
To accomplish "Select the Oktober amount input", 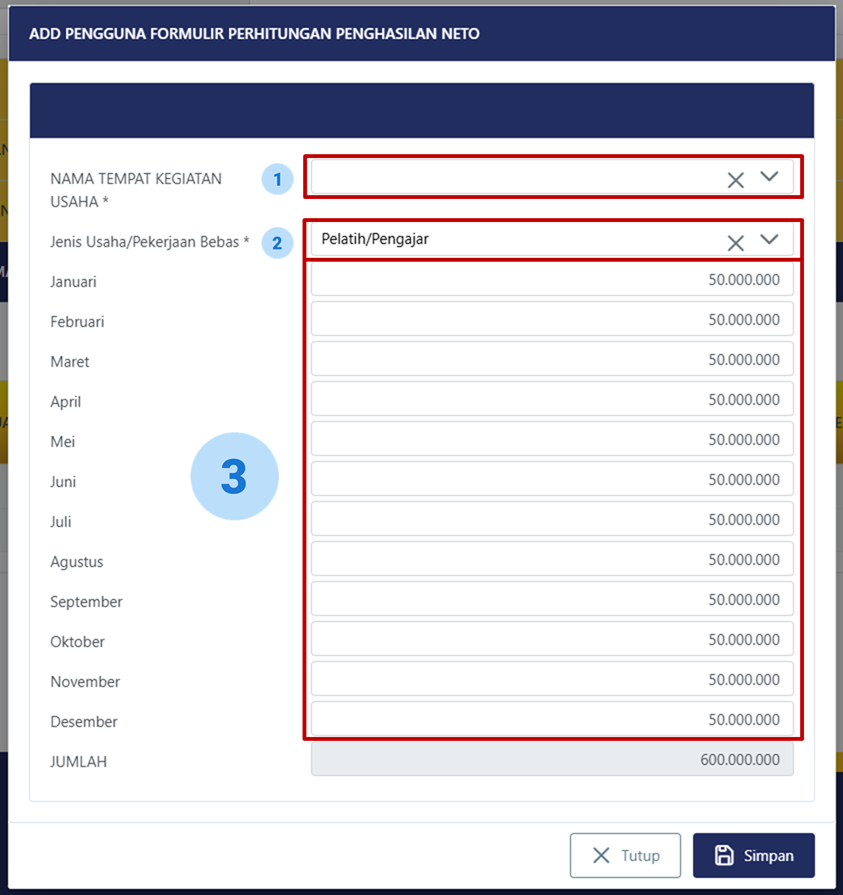I will (552, 640).
